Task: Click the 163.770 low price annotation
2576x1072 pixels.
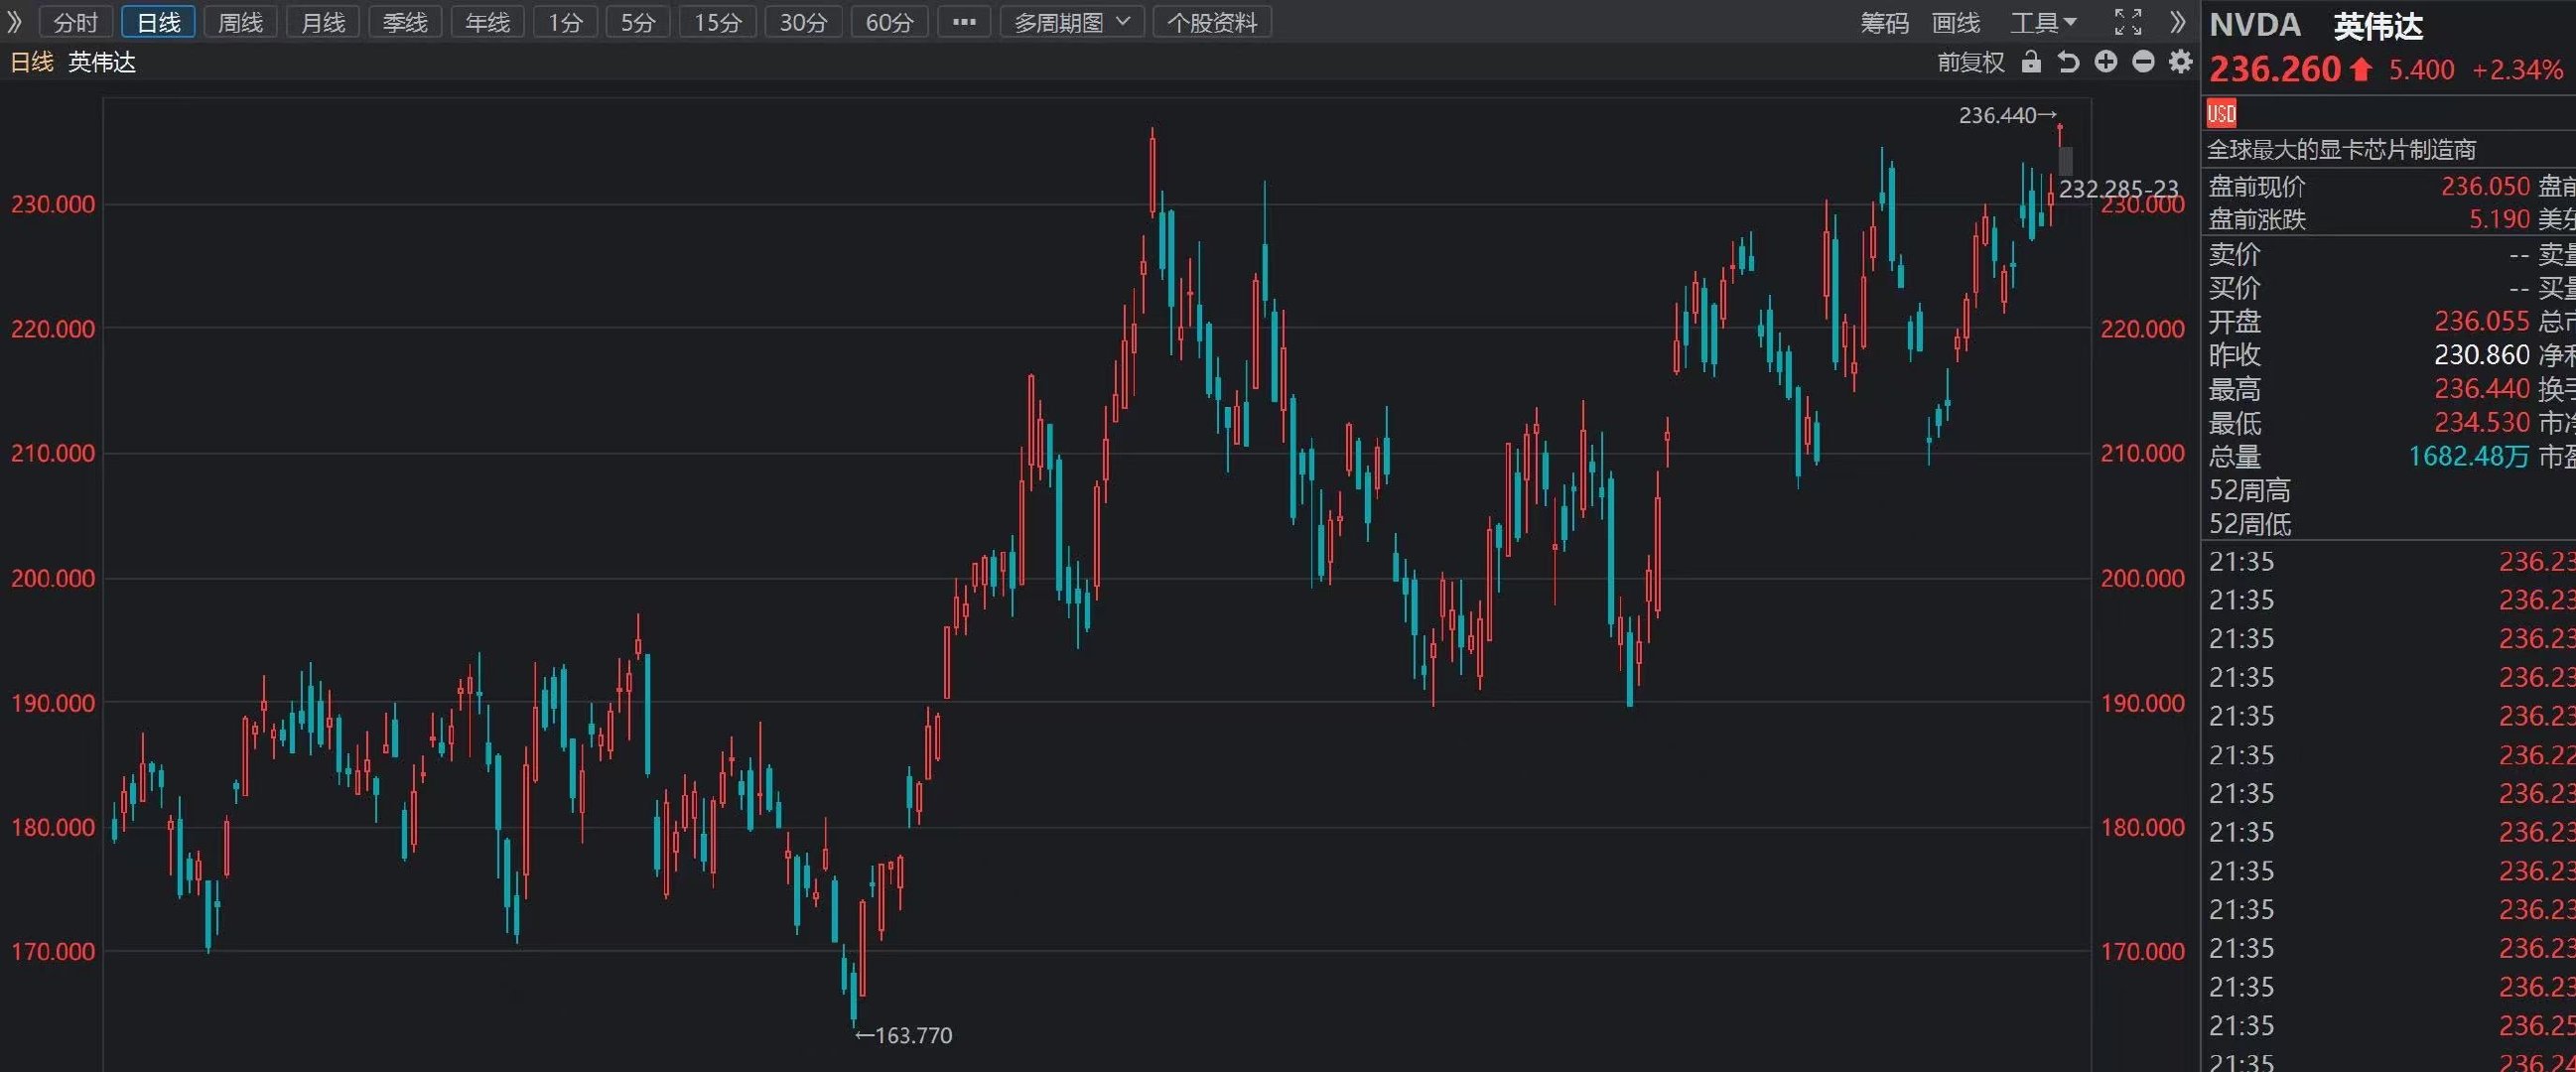Action: pyautogui.click(x=904, y=1036)
